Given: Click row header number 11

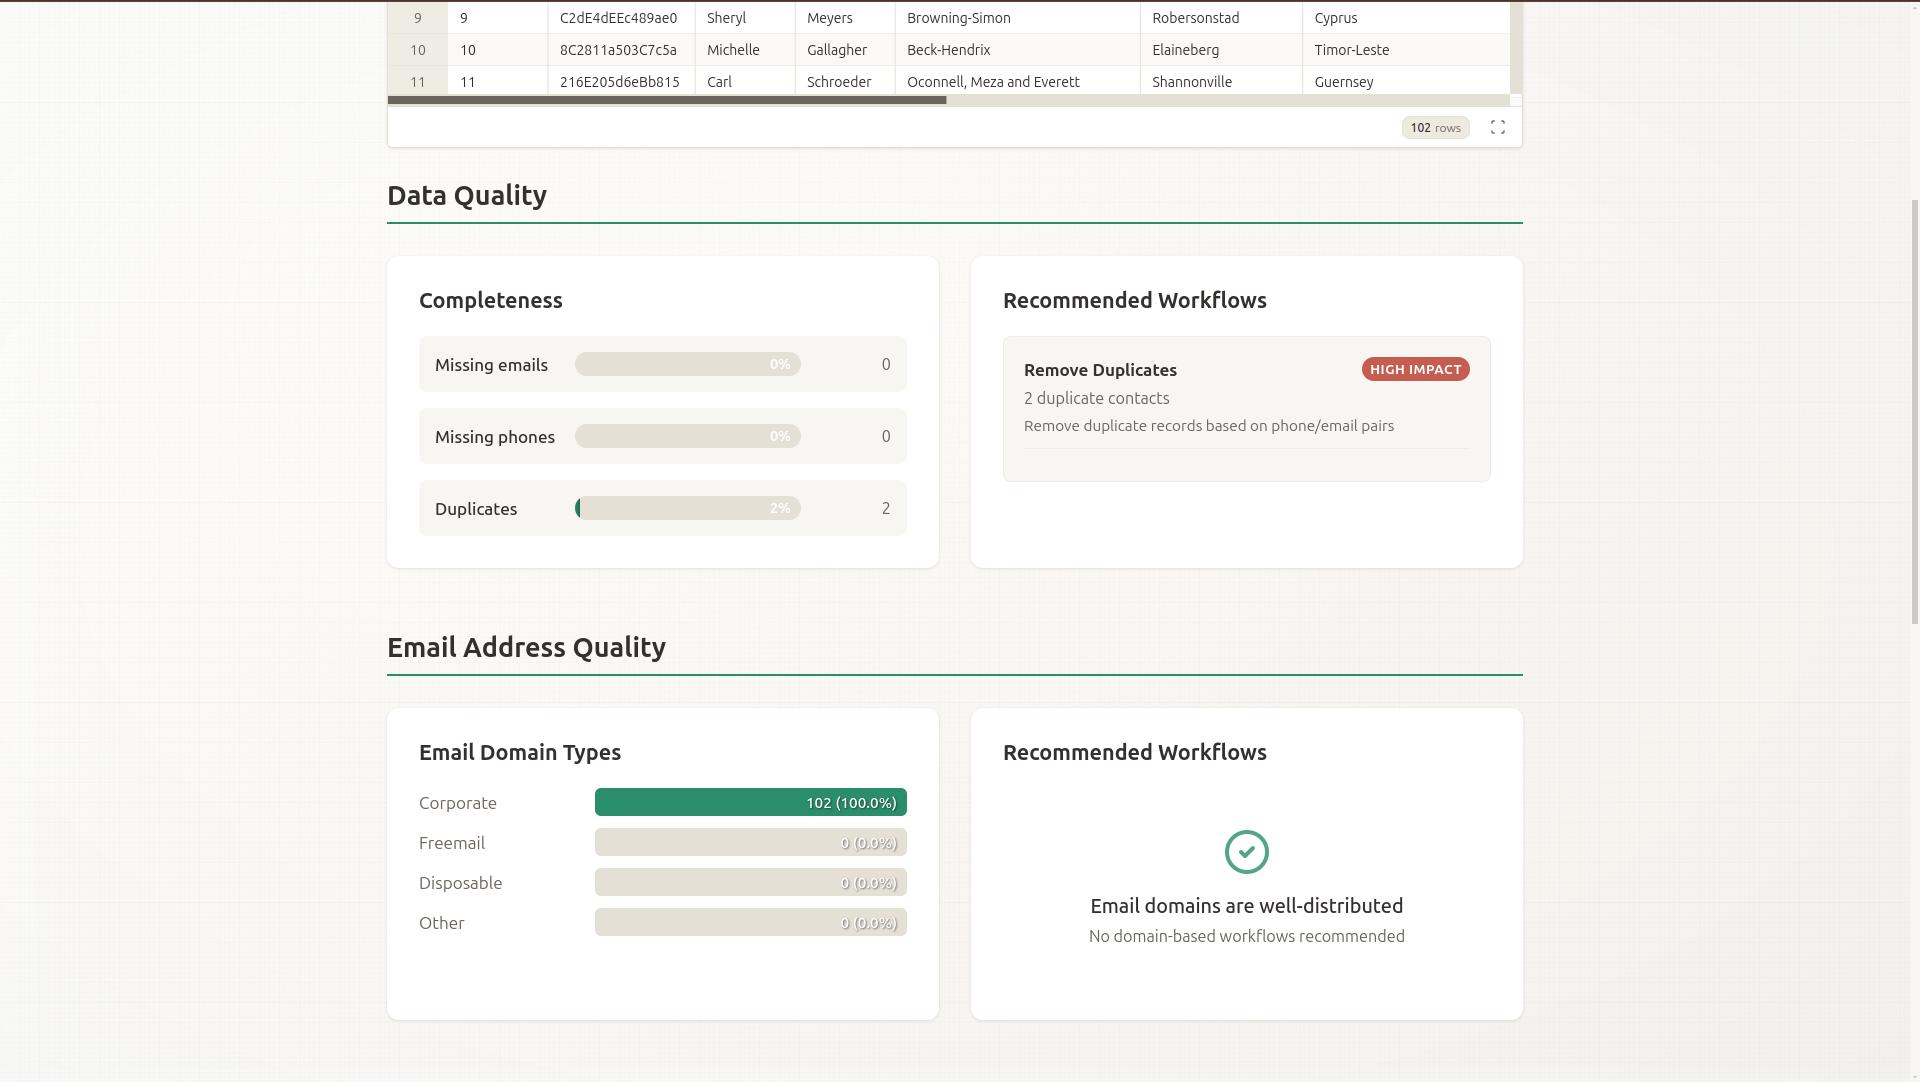Looking at the screenshot, I should tap(417, 82).
